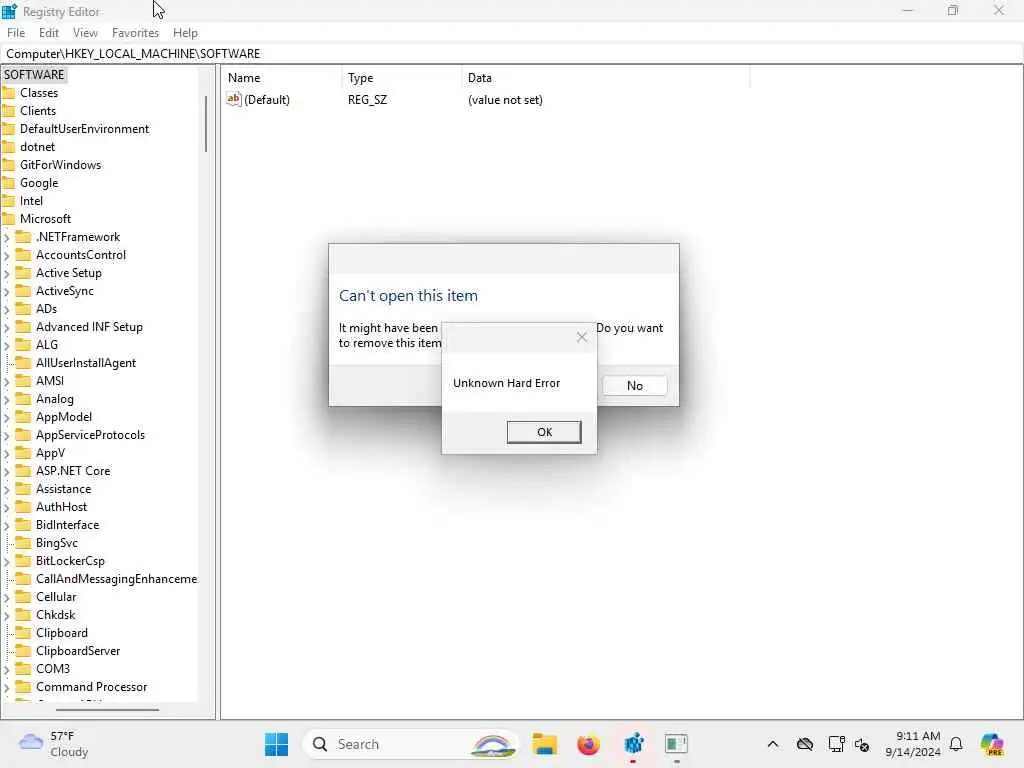Select the Microsoft registry key

point(45,219)
